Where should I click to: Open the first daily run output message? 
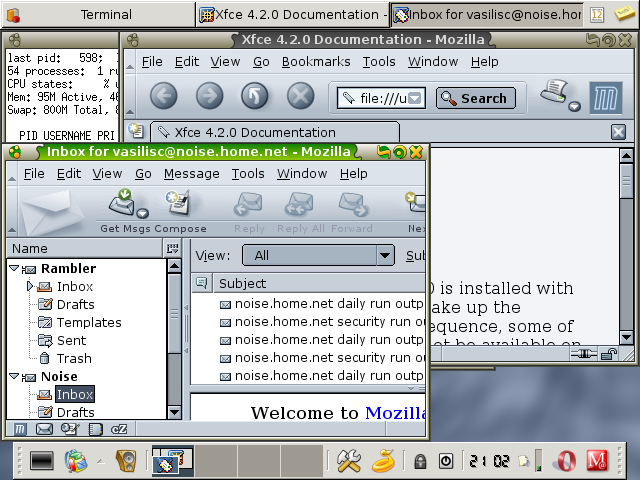pos(322,304)
